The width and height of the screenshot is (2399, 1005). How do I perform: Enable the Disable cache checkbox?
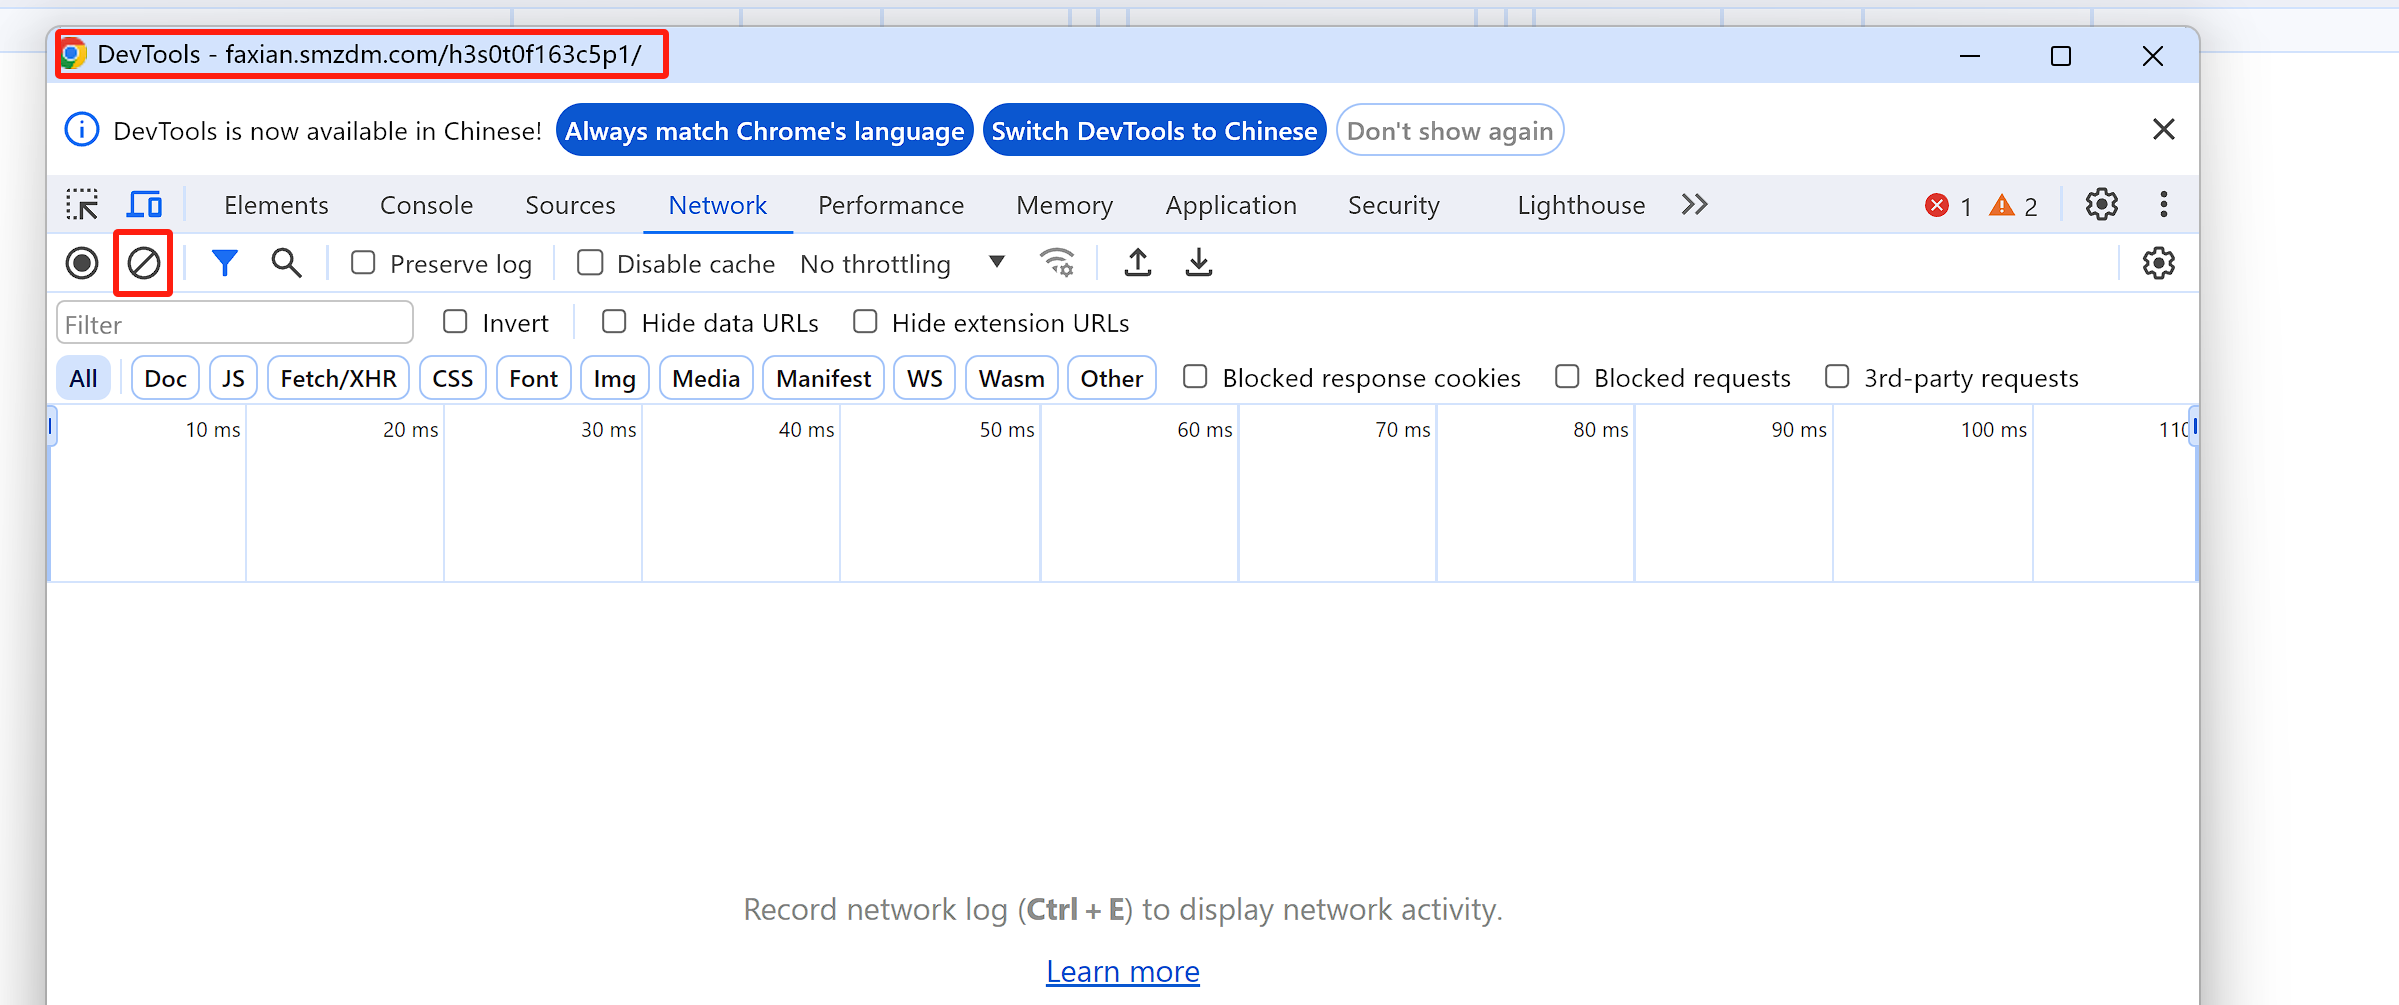(590, 263)
